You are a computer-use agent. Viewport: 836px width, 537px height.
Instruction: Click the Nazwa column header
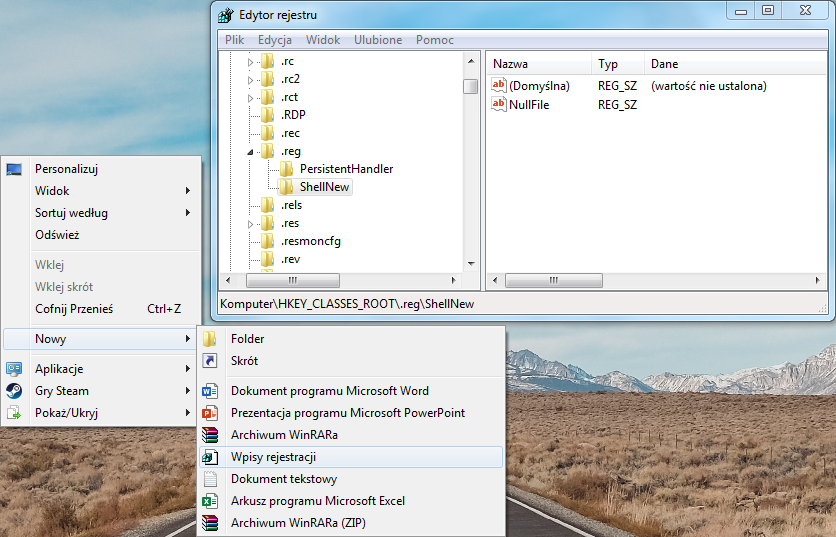(x=540, y=64)
